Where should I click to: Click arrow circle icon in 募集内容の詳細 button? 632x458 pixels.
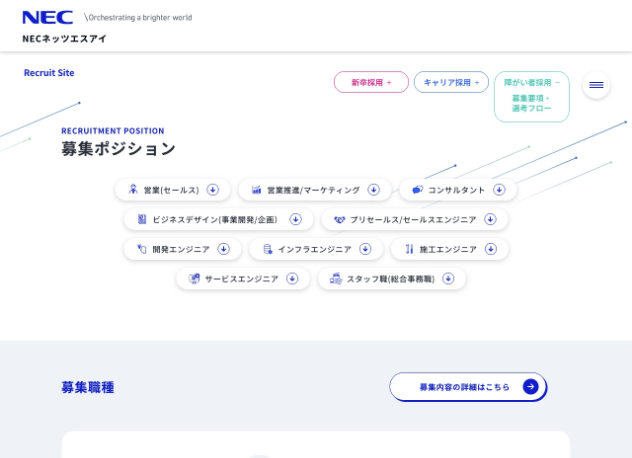[x=530, y=387]
